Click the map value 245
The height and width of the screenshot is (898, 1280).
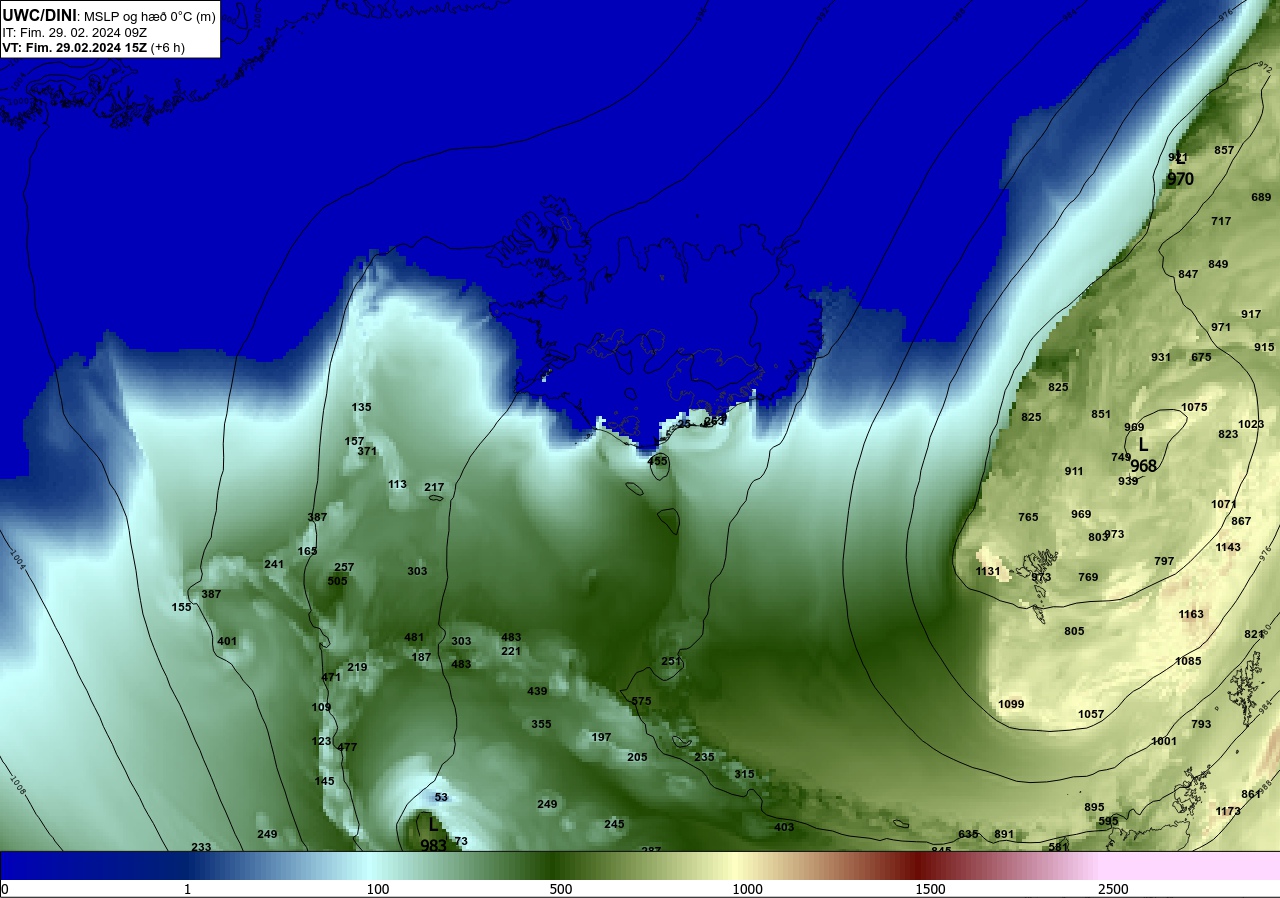(614, 824)
